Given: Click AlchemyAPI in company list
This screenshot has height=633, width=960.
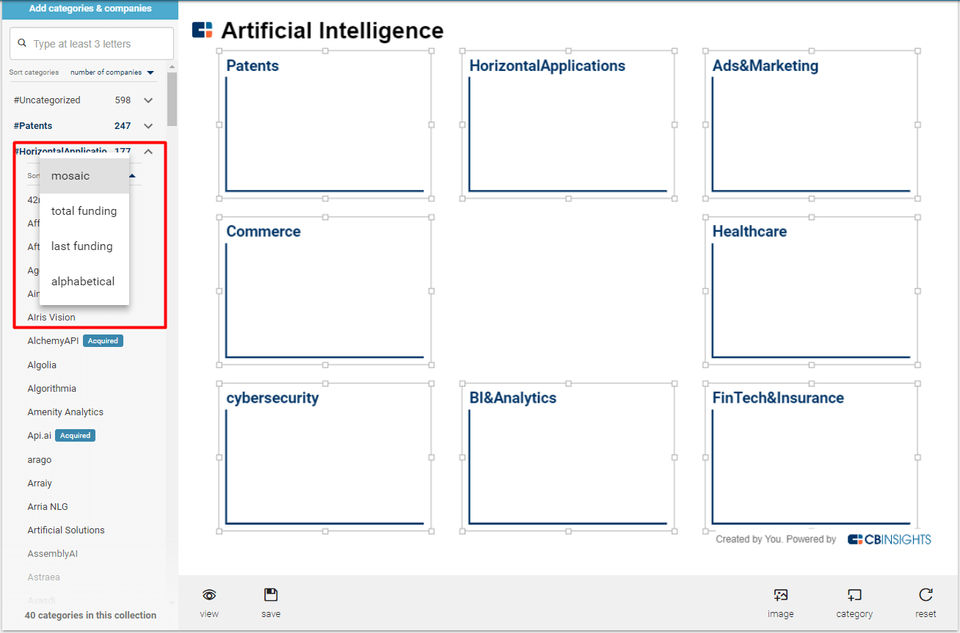Looking at the screenshot, I should [53, 341].
